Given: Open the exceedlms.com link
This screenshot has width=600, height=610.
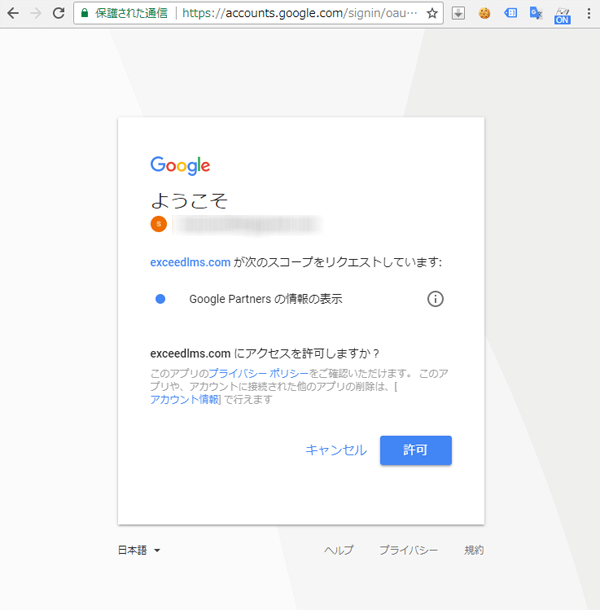Looking at the screenshot, I should 190,262.
